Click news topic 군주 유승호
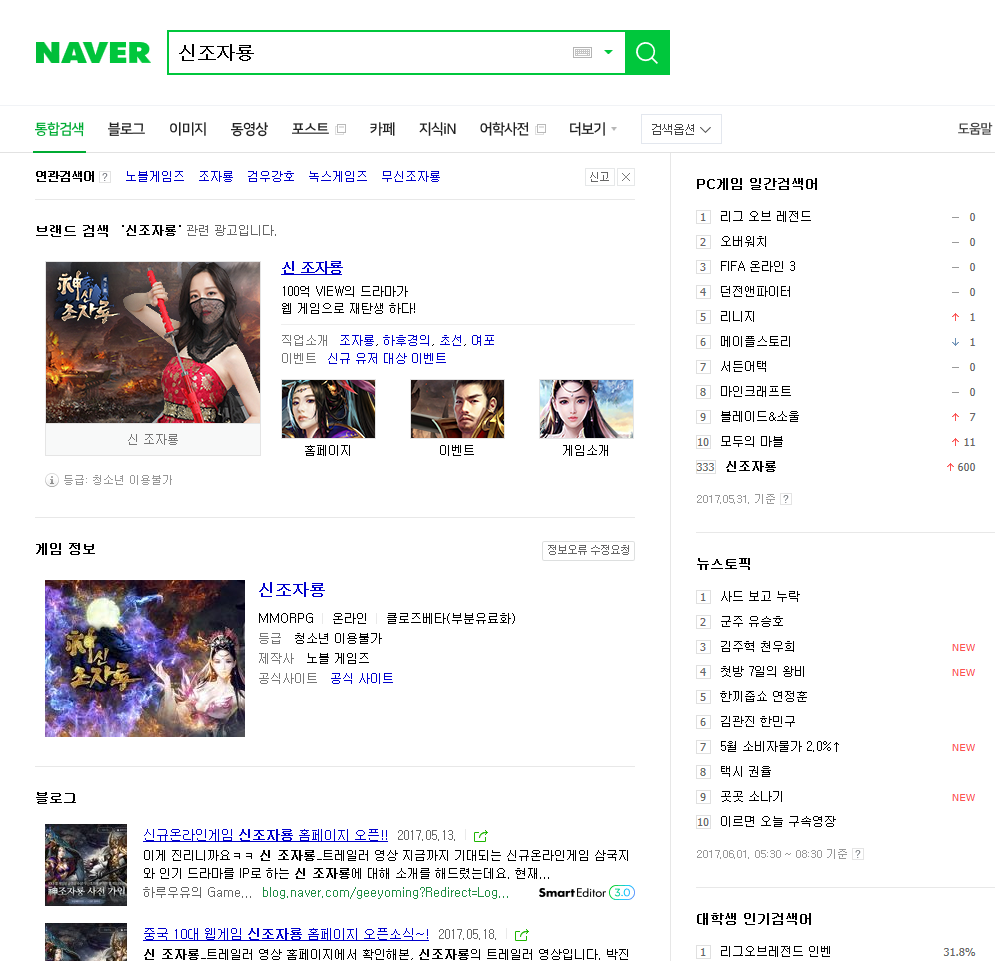 tap(752, 621)
